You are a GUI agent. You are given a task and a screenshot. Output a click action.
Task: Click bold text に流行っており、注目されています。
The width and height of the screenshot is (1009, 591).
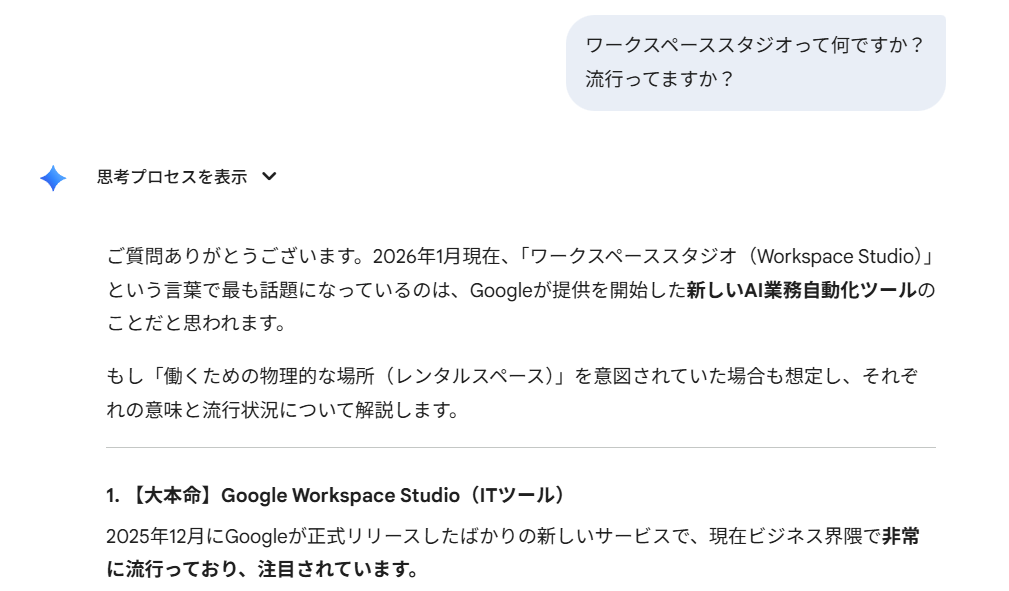click(262, 570)
